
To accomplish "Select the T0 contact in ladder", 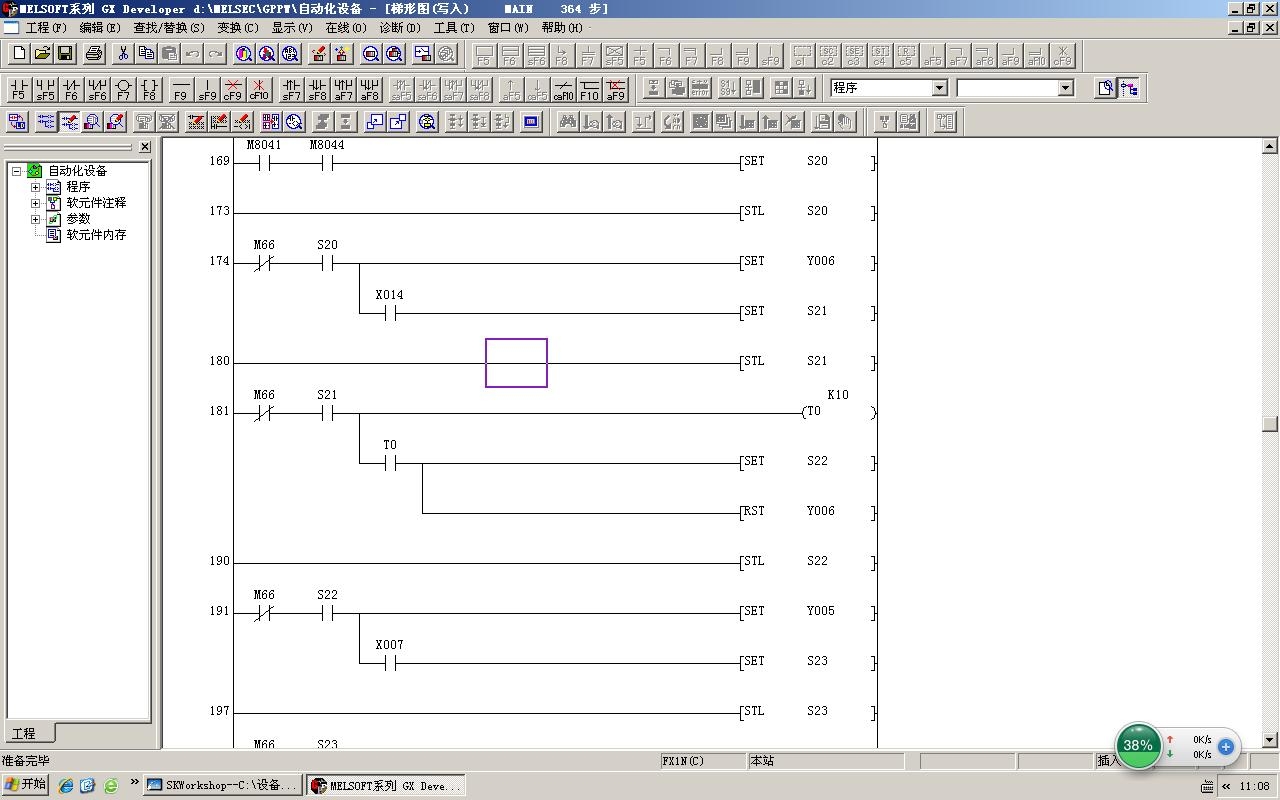I will point(390,463).
